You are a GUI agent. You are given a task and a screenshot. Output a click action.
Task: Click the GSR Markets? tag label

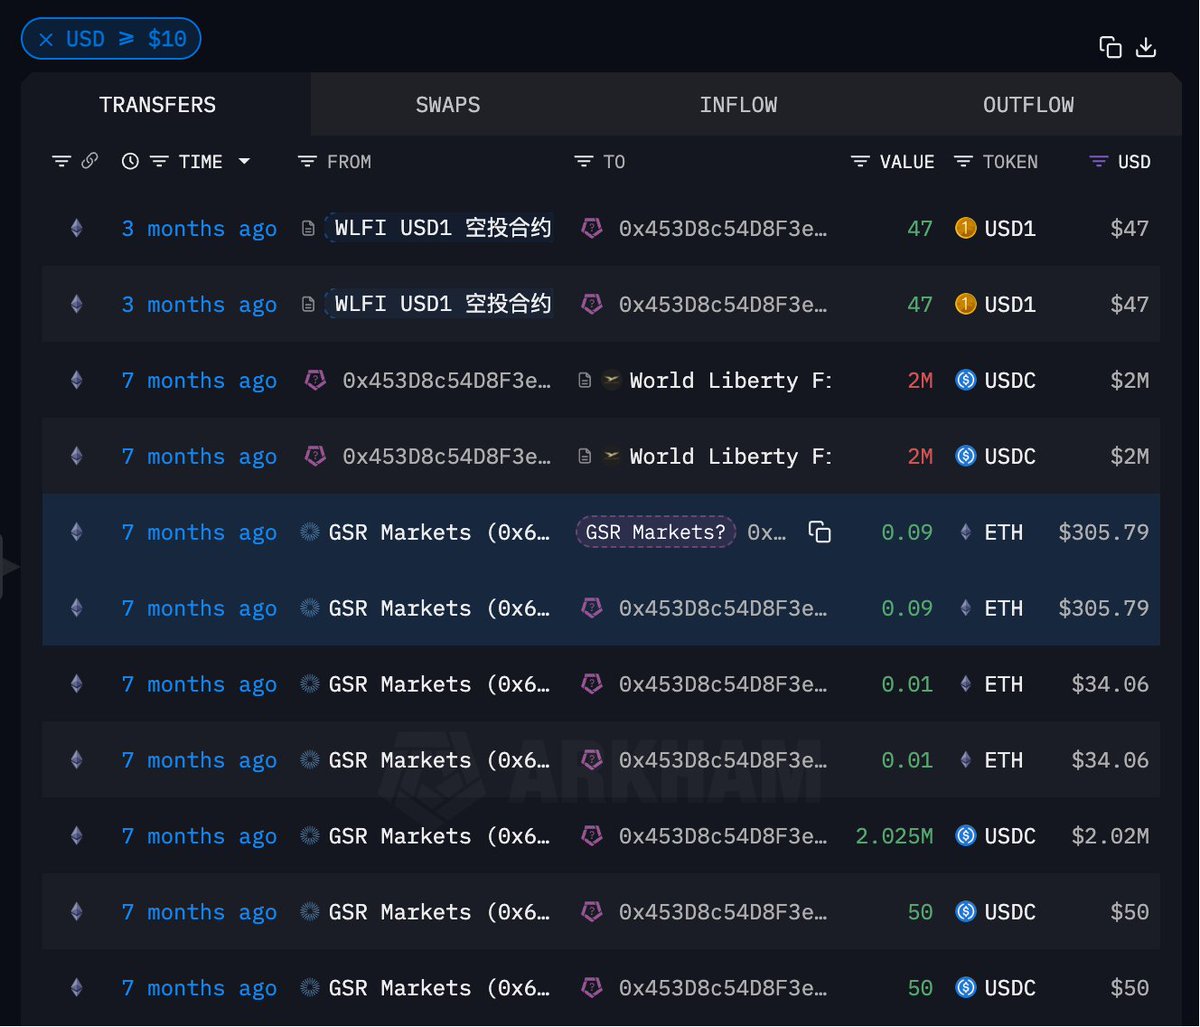(x=655, y=532)
